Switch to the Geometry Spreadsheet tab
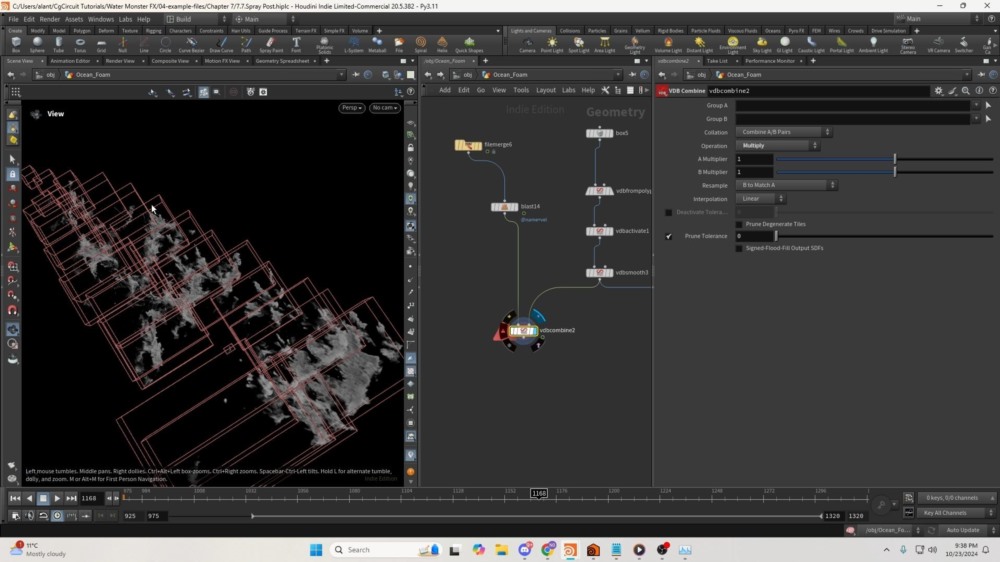This screenshot has height=562, width=1000. 282,61
